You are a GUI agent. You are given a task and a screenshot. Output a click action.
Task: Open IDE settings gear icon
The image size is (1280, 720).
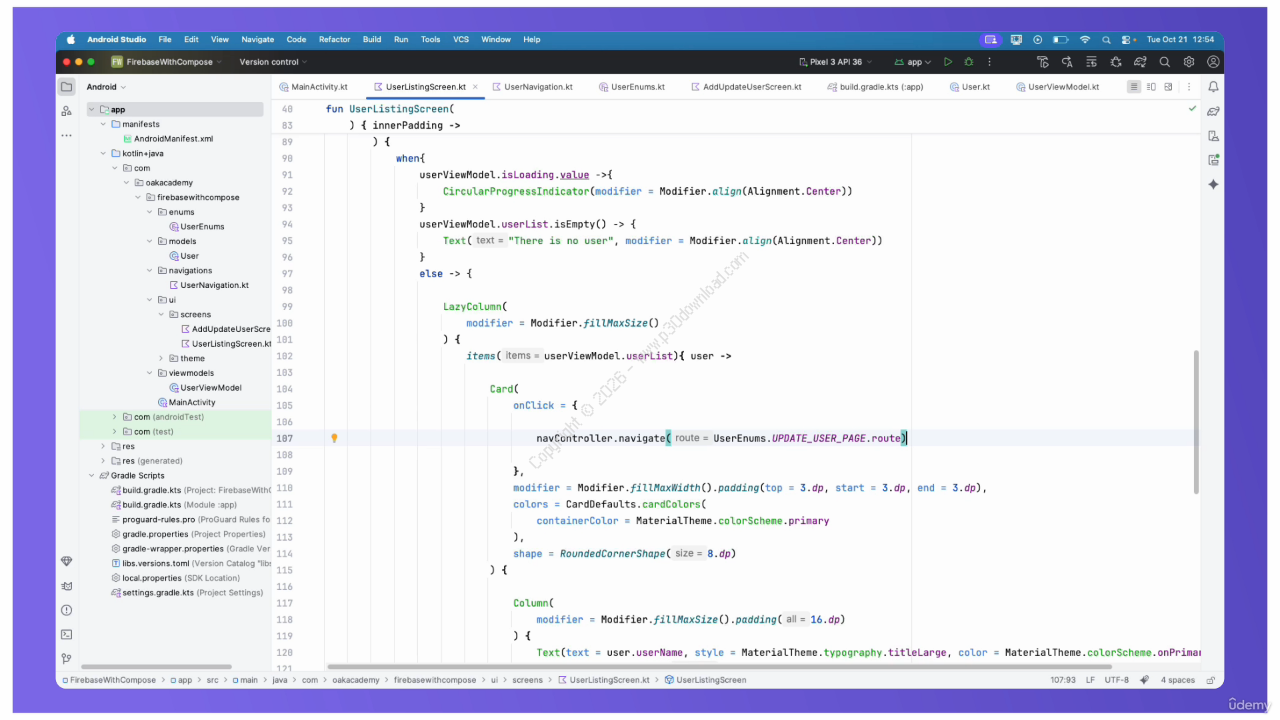[1189, 62]
